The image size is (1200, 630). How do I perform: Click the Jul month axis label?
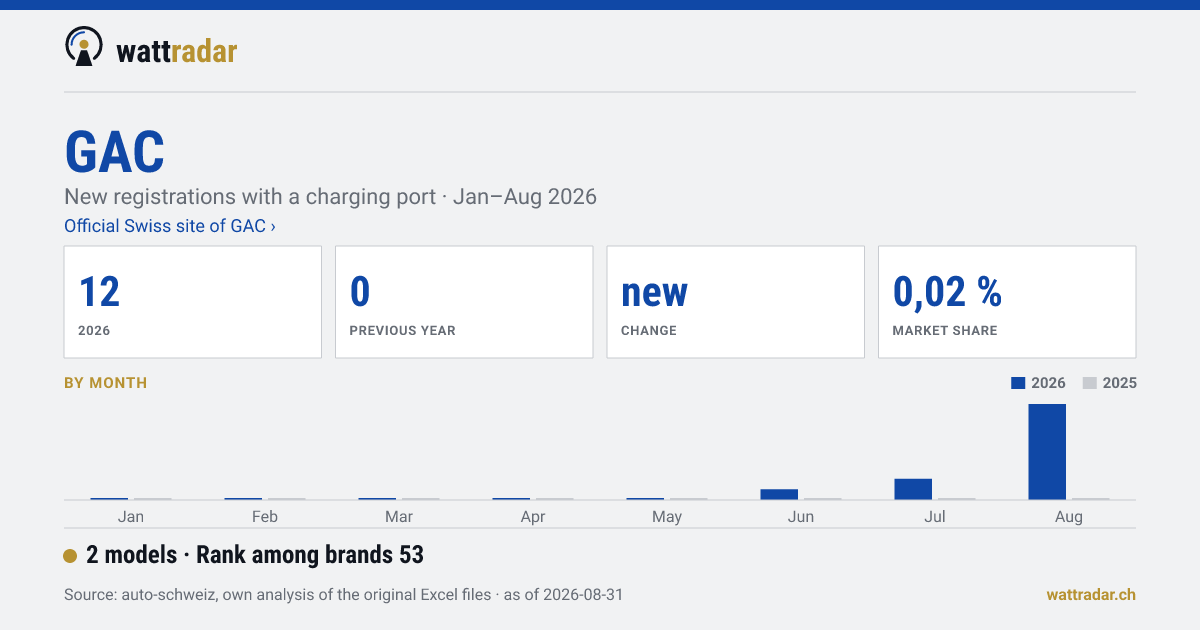pyautogui.click(x=935, y=516)
